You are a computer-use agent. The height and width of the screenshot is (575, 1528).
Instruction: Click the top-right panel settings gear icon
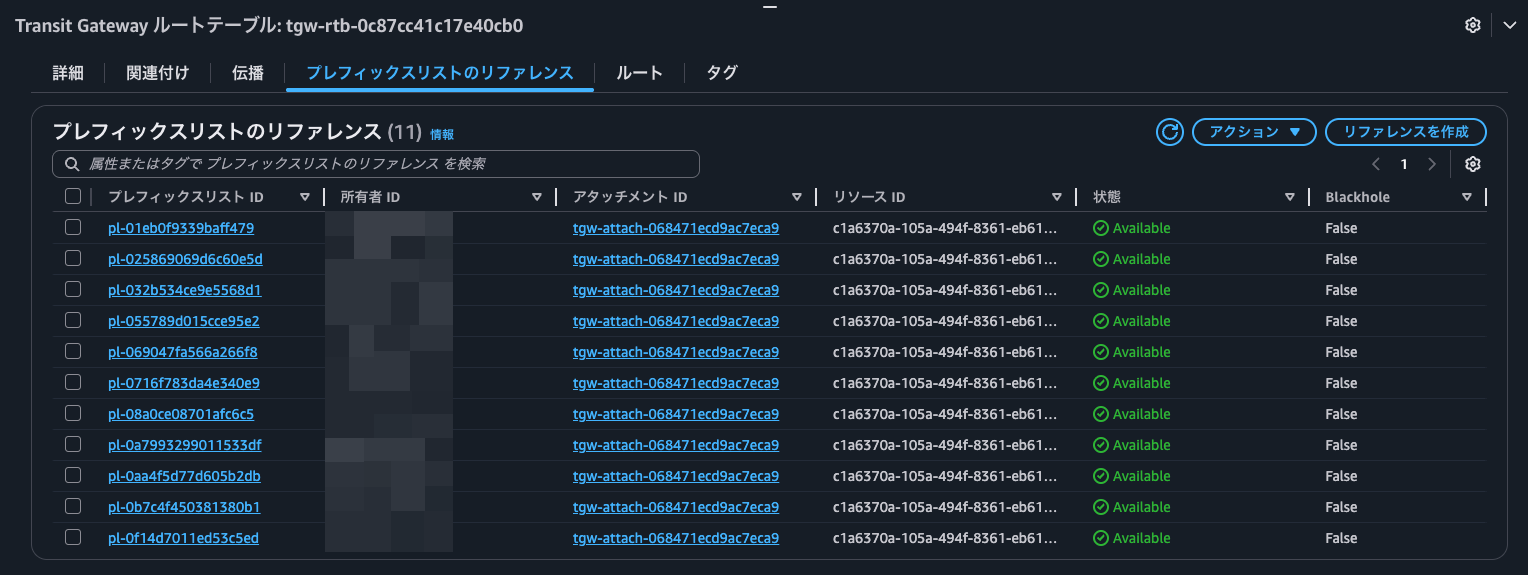[1472, 26]
